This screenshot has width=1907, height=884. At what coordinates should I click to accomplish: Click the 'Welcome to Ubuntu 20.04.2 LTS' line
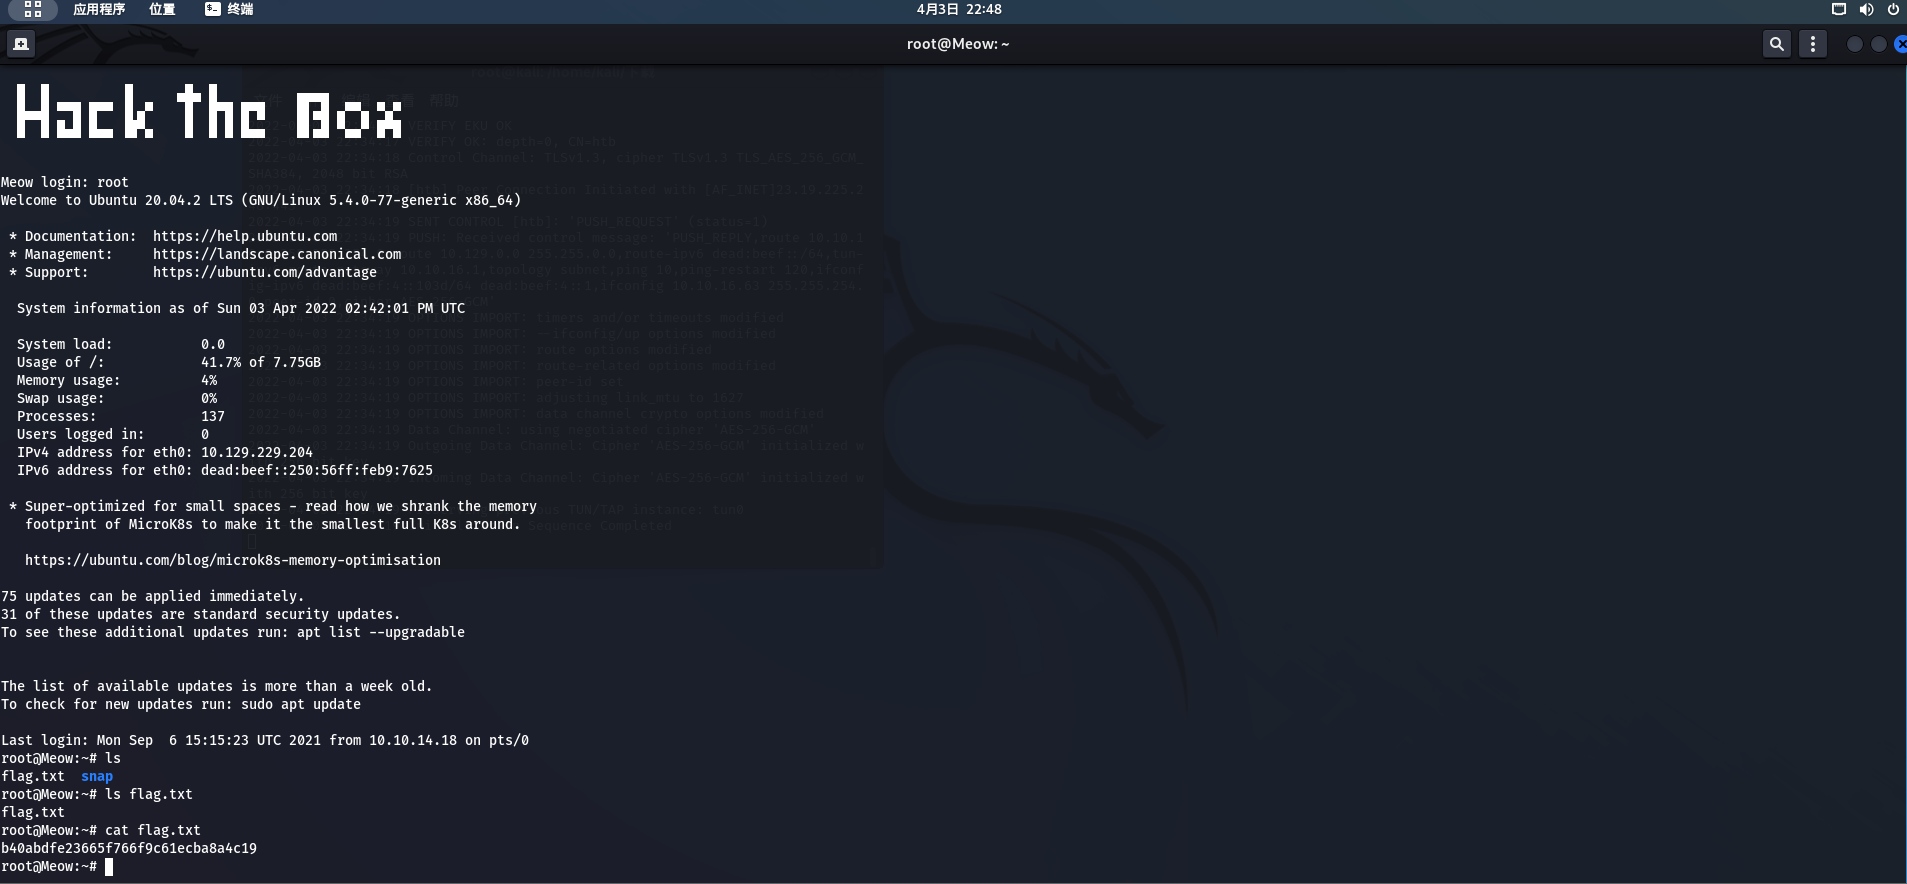tap(261, 200)
